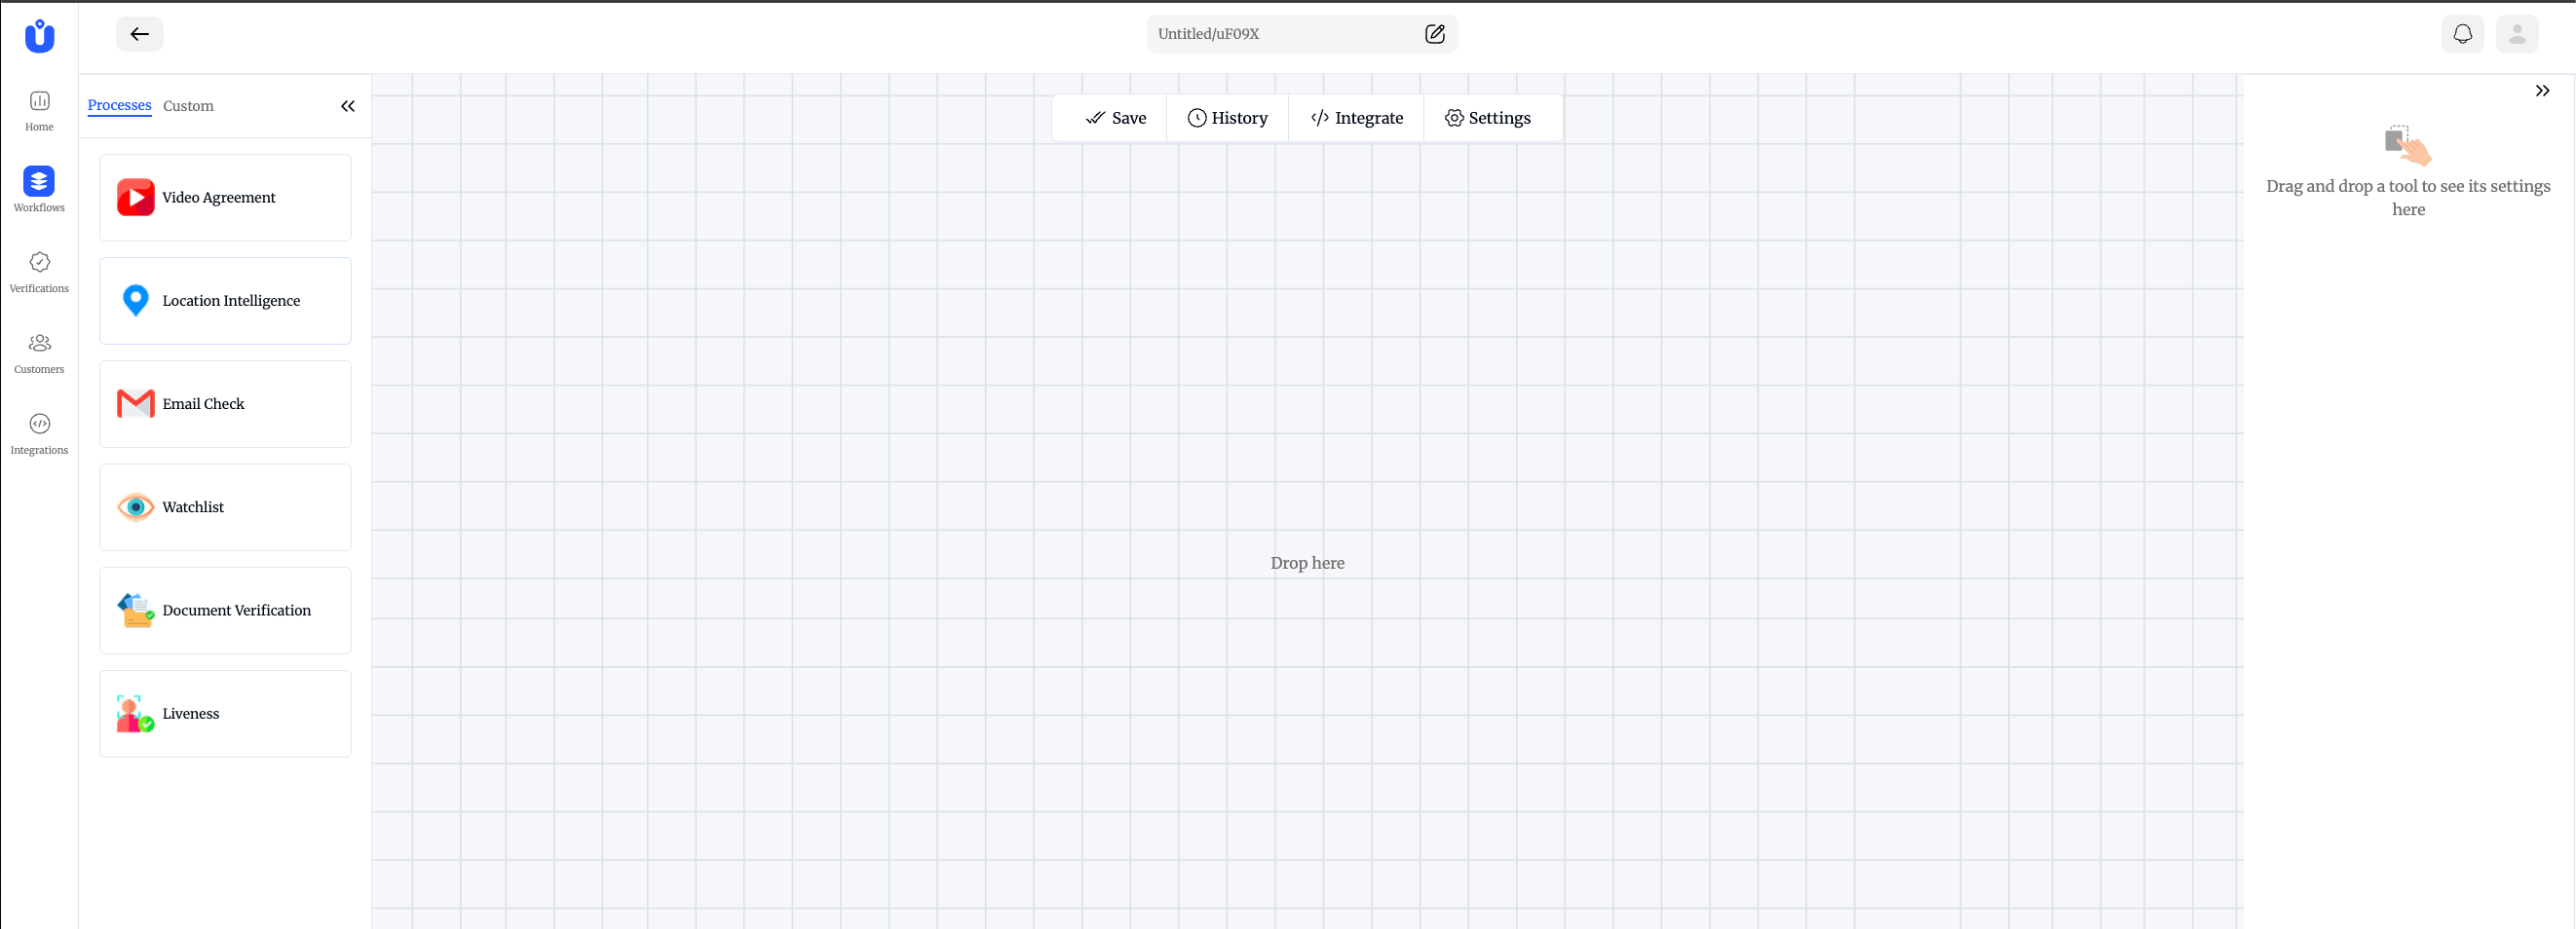Click the Location Intelligence pin icon
The height and width of the screenshot is (929, 2576).
(x=136, y=300)
